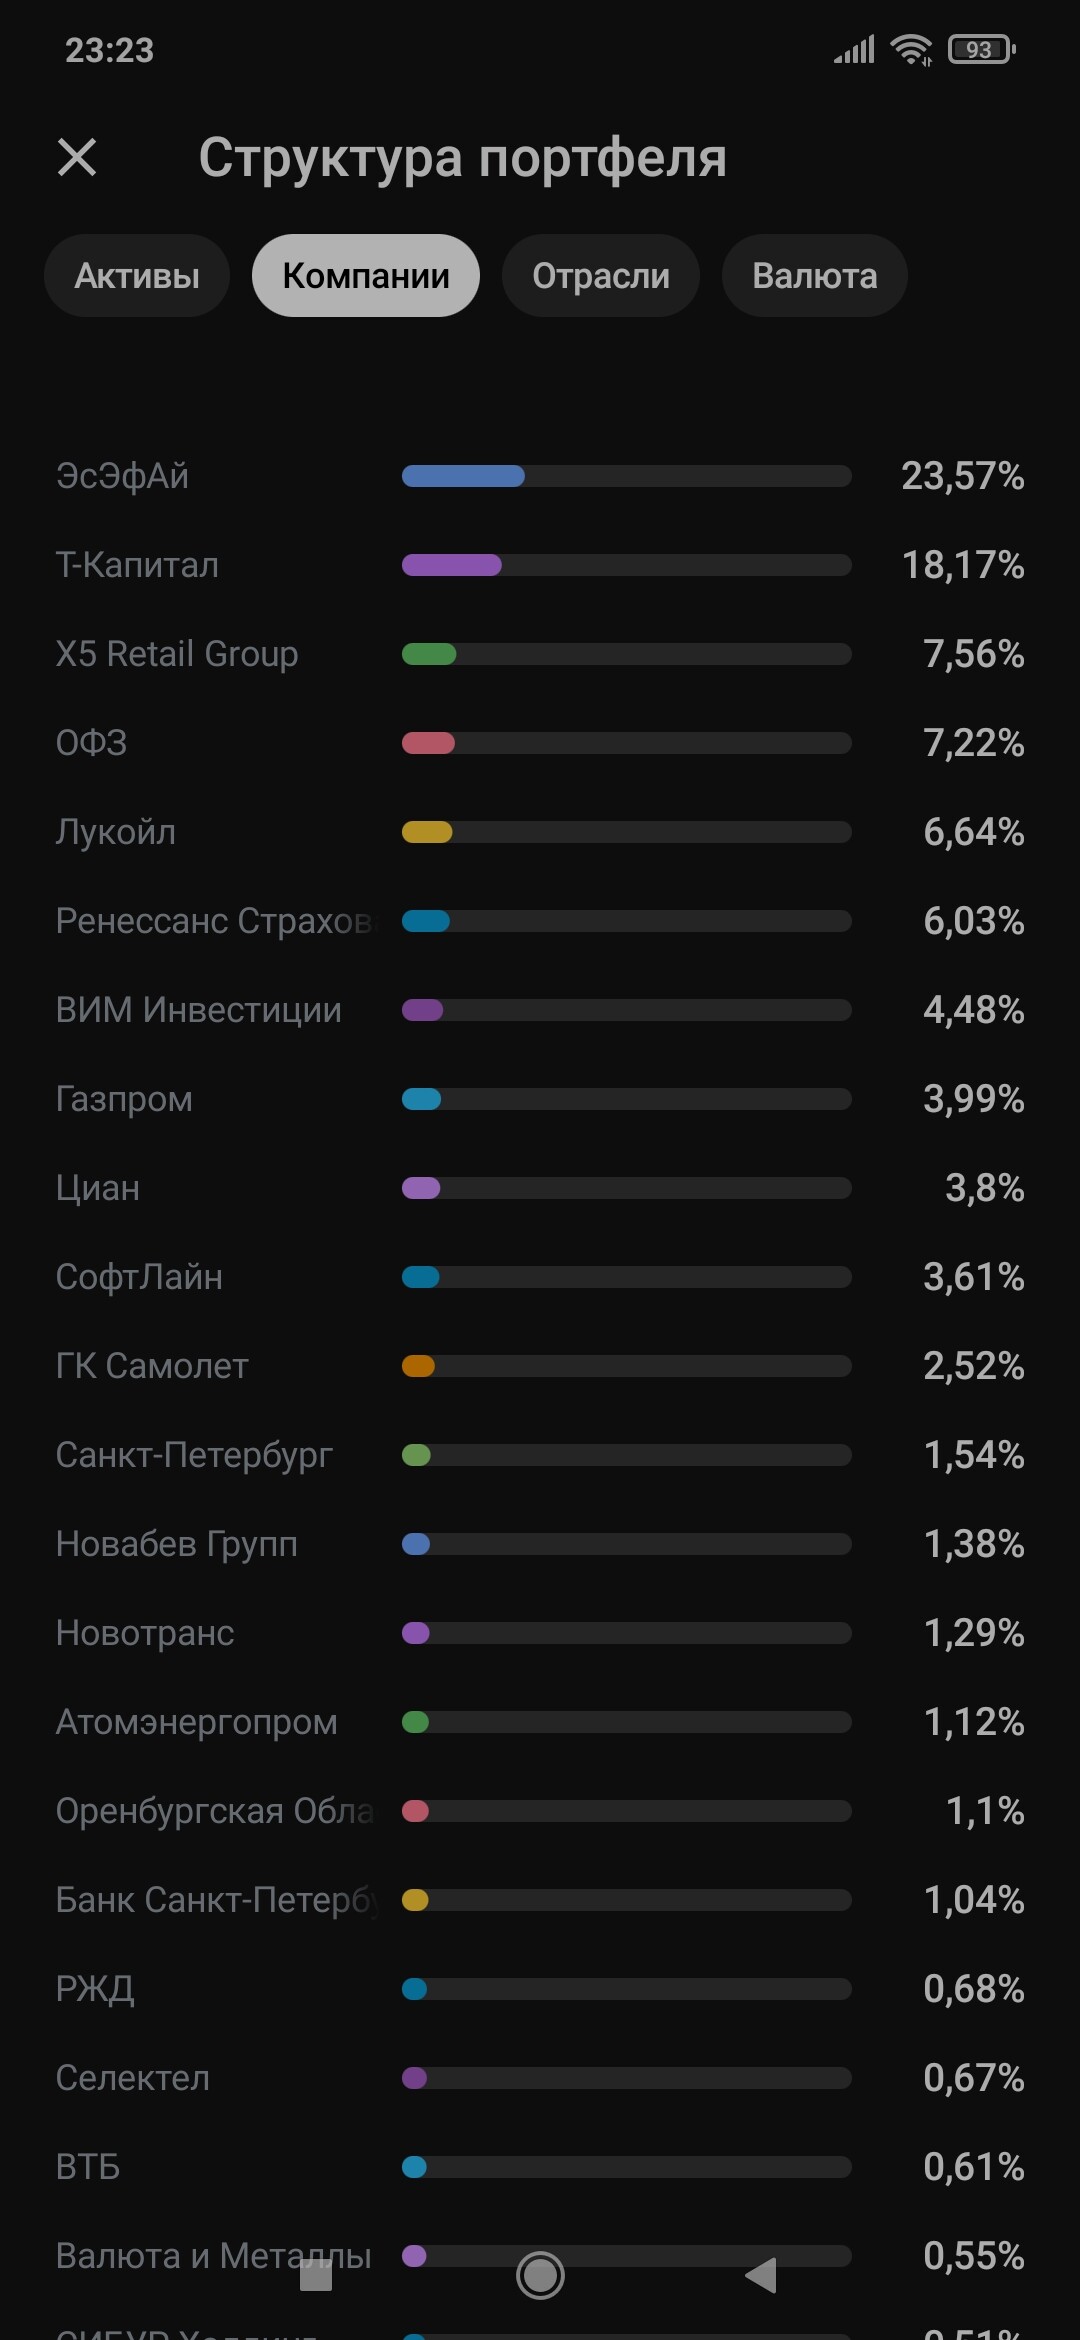Select the Компании tab
This screenshot has height=2340, width=1080.
tap(366, 276)
